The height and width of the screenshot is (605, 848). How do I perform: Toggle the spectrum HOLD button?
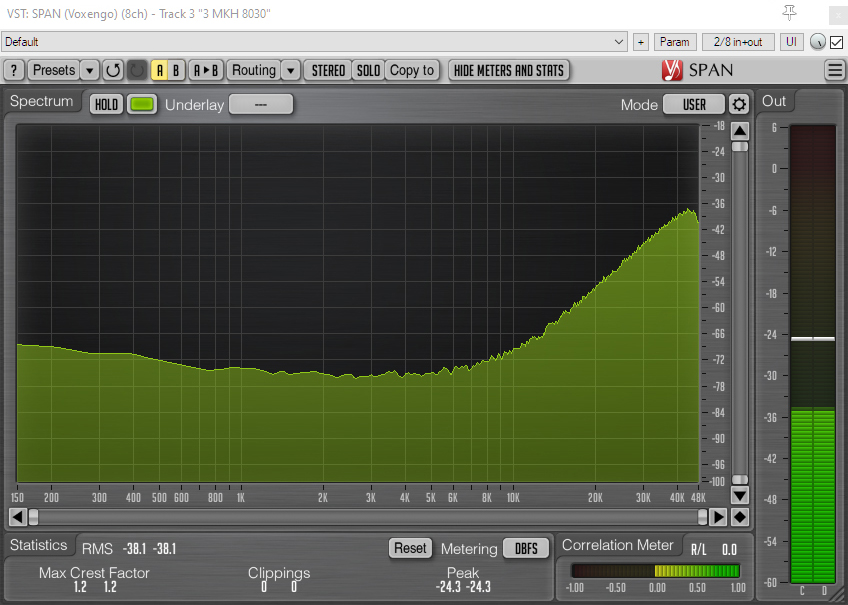[x=106, y=105]
